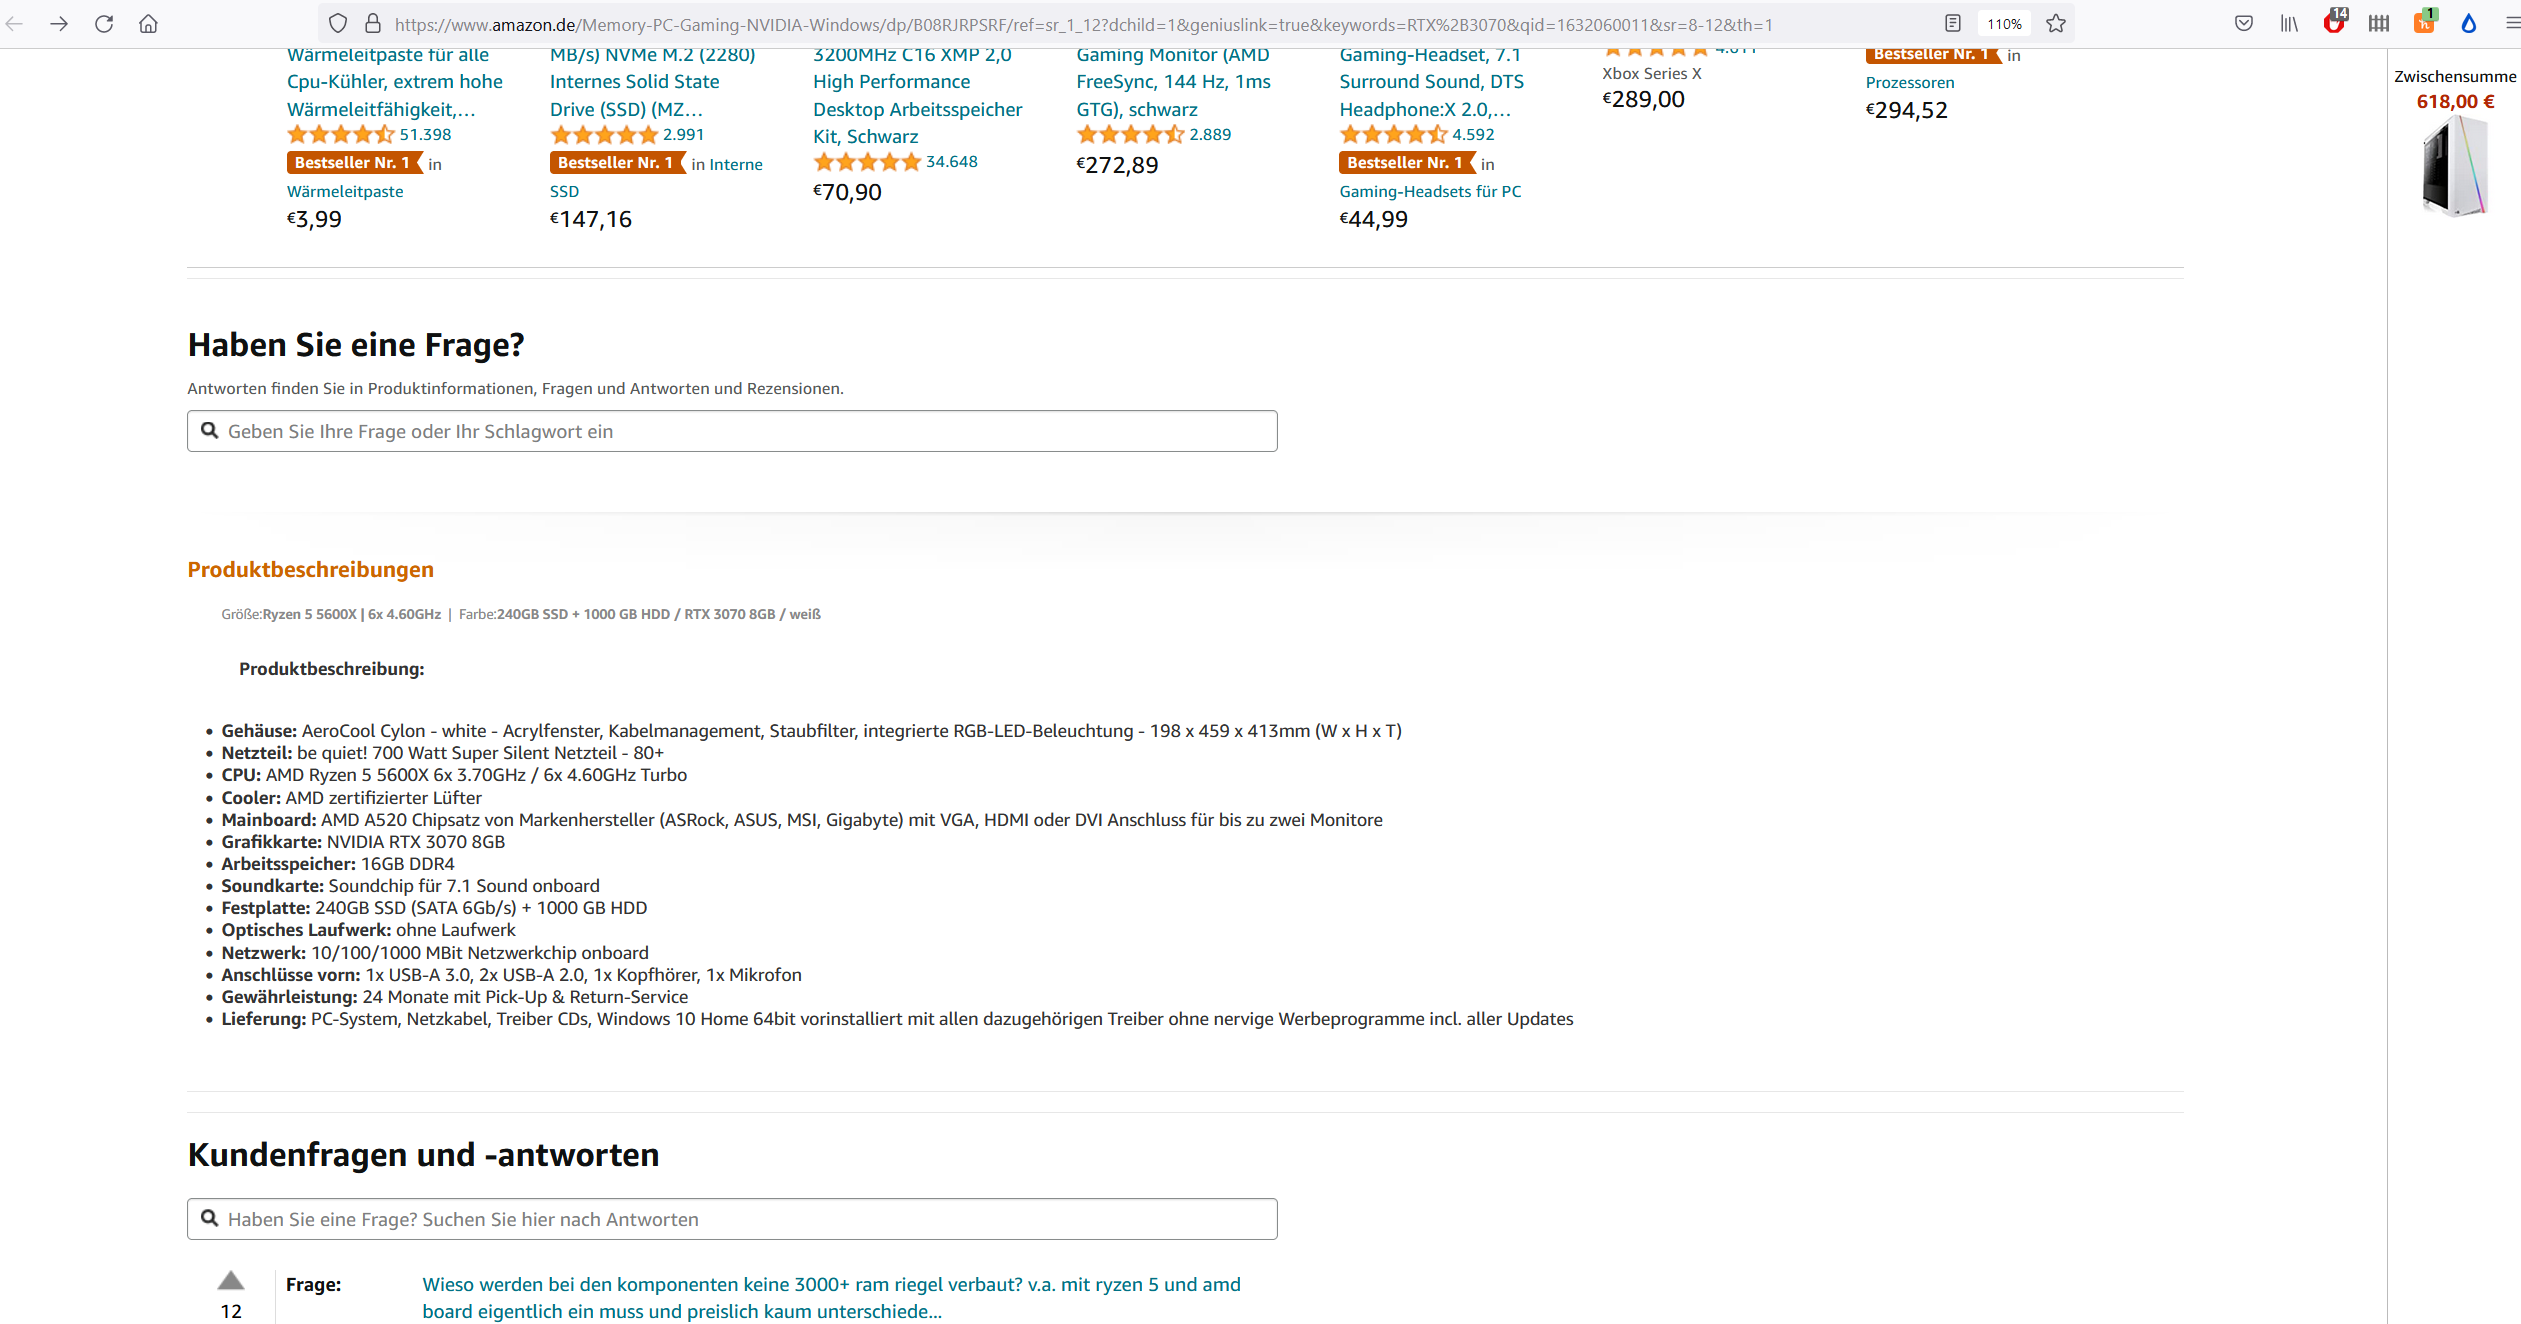
Task: Reload the page with the refresh icon
Action: coord(104,24)
